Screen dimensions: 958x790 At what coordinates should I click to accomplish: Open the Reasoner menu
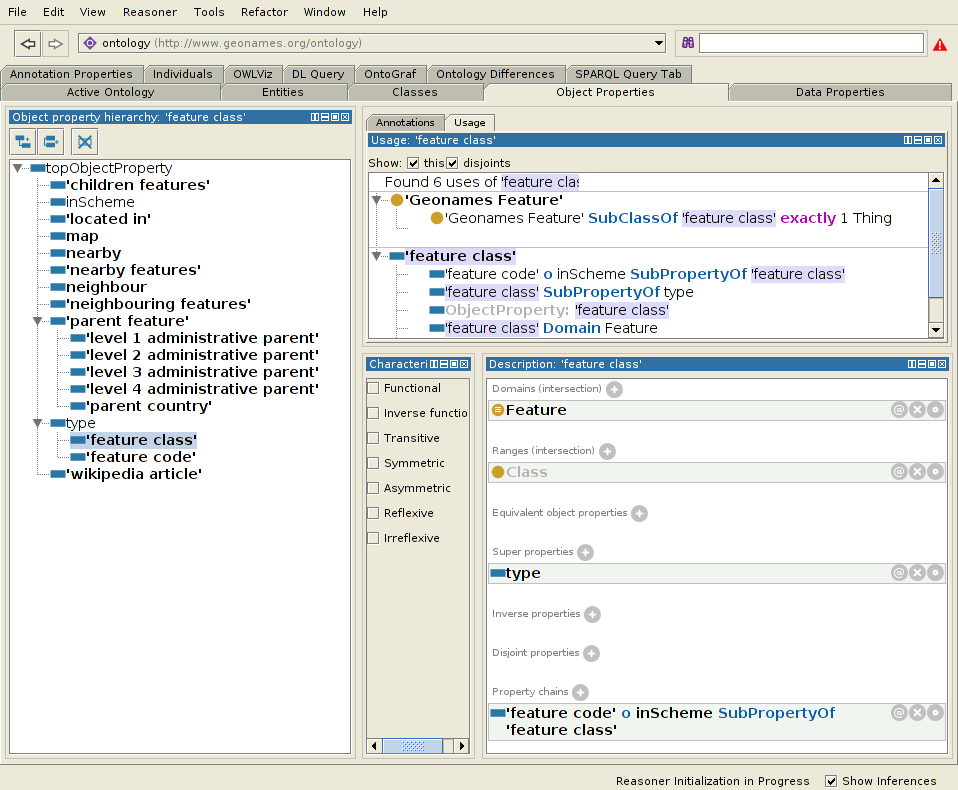(149, 12)
